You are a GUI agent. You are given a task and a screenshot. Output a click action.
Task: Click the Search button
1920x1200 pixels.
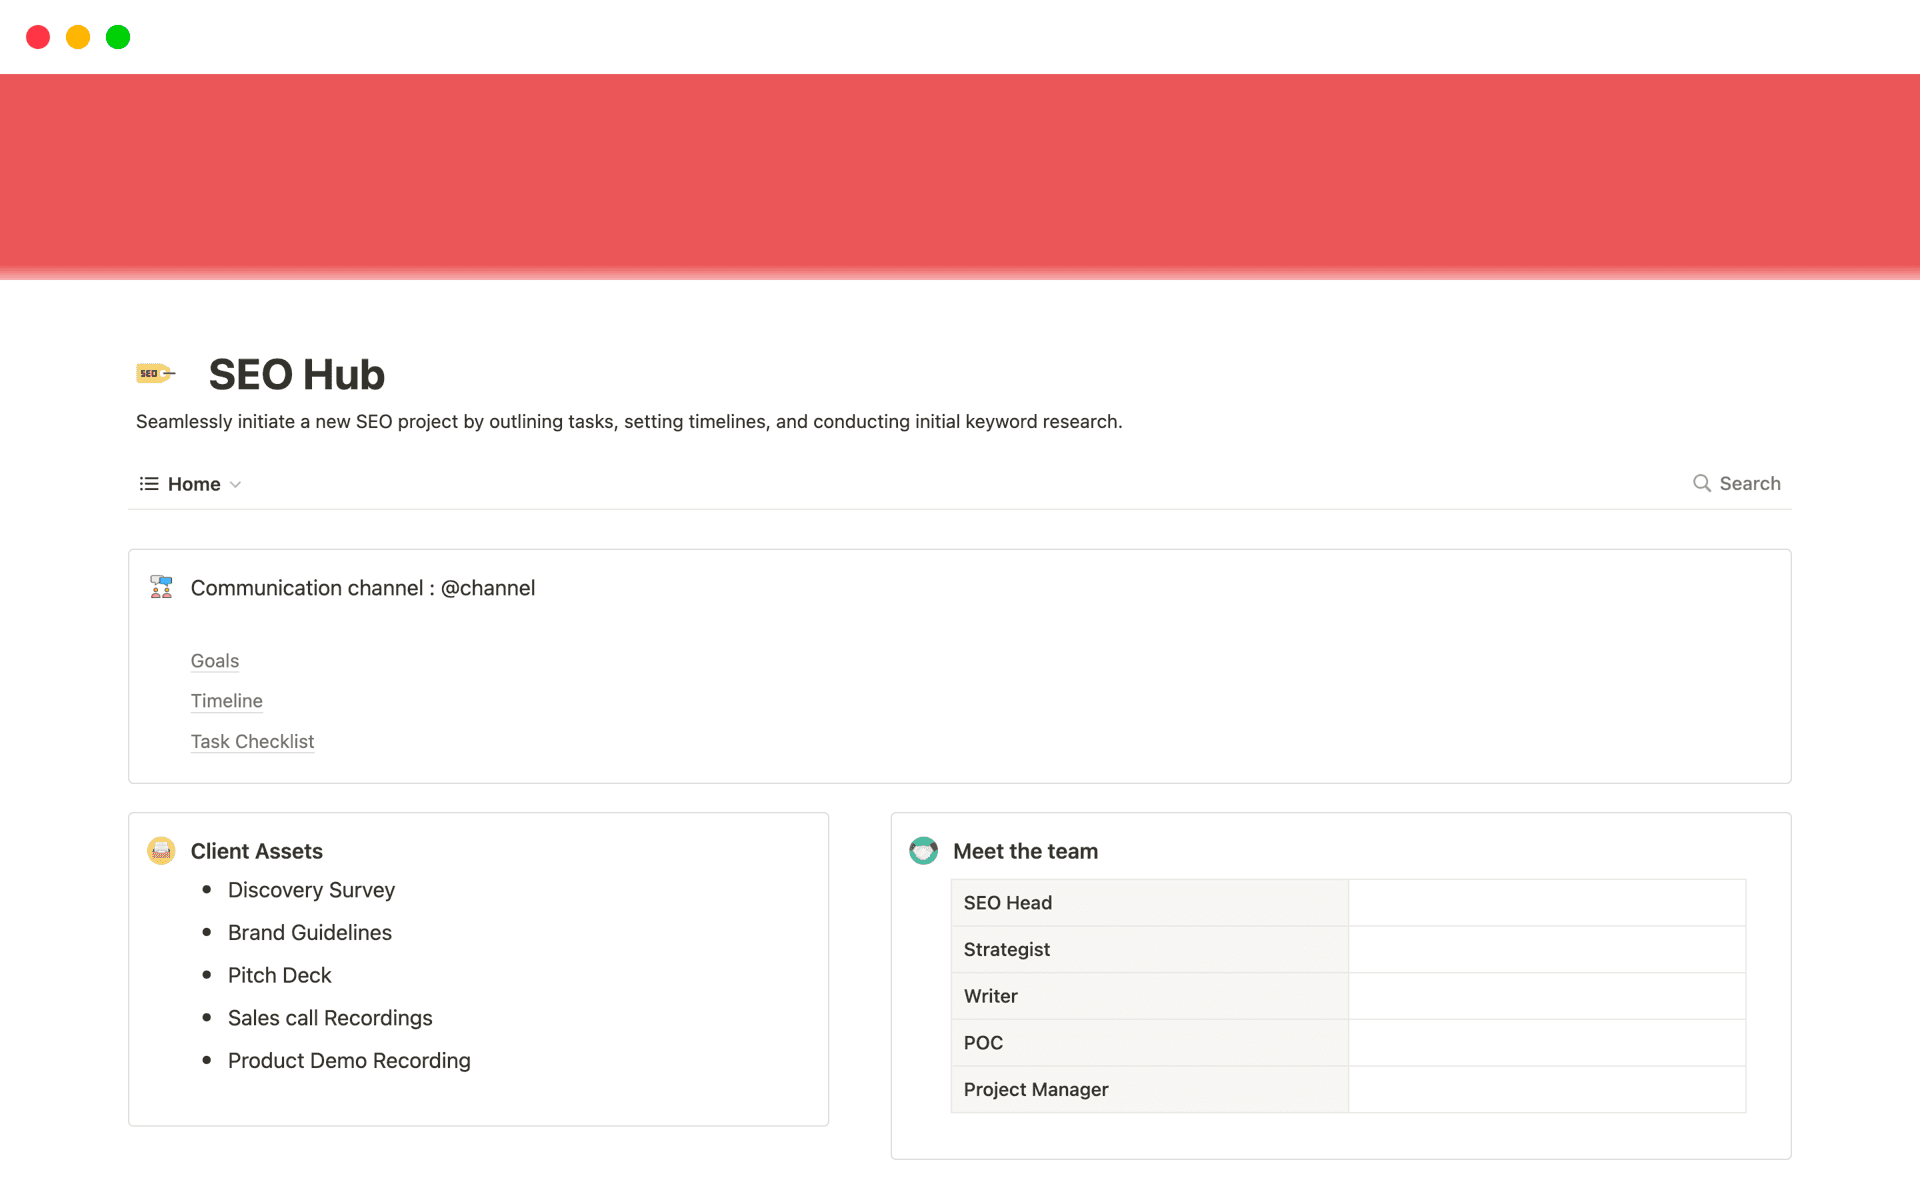pyautogui.click(x=1749, y=483)
